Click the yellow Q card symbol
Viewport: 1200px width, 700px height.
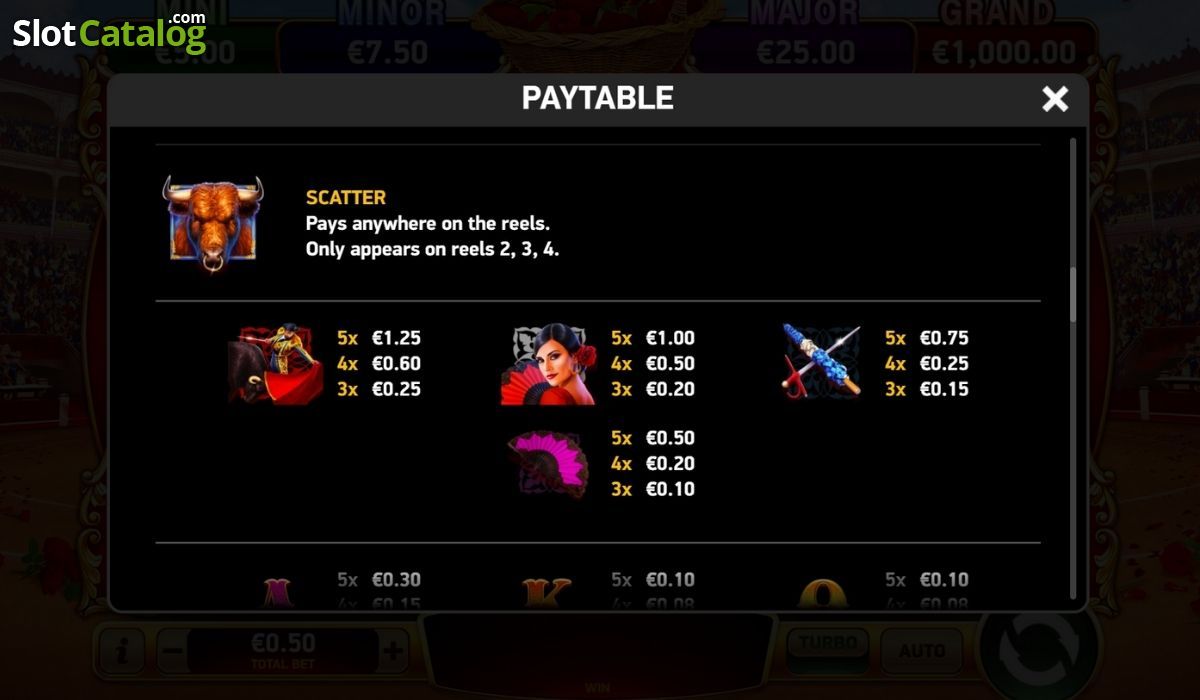tap(822, 593)
